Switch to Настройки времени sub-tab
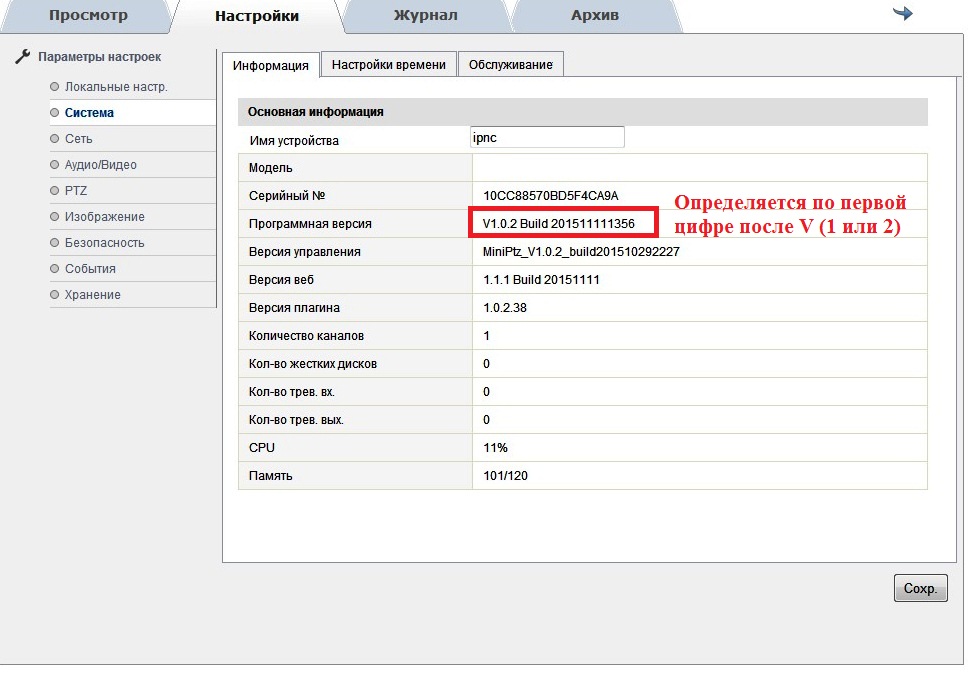The image size is (968, 675). pos(388,65)
